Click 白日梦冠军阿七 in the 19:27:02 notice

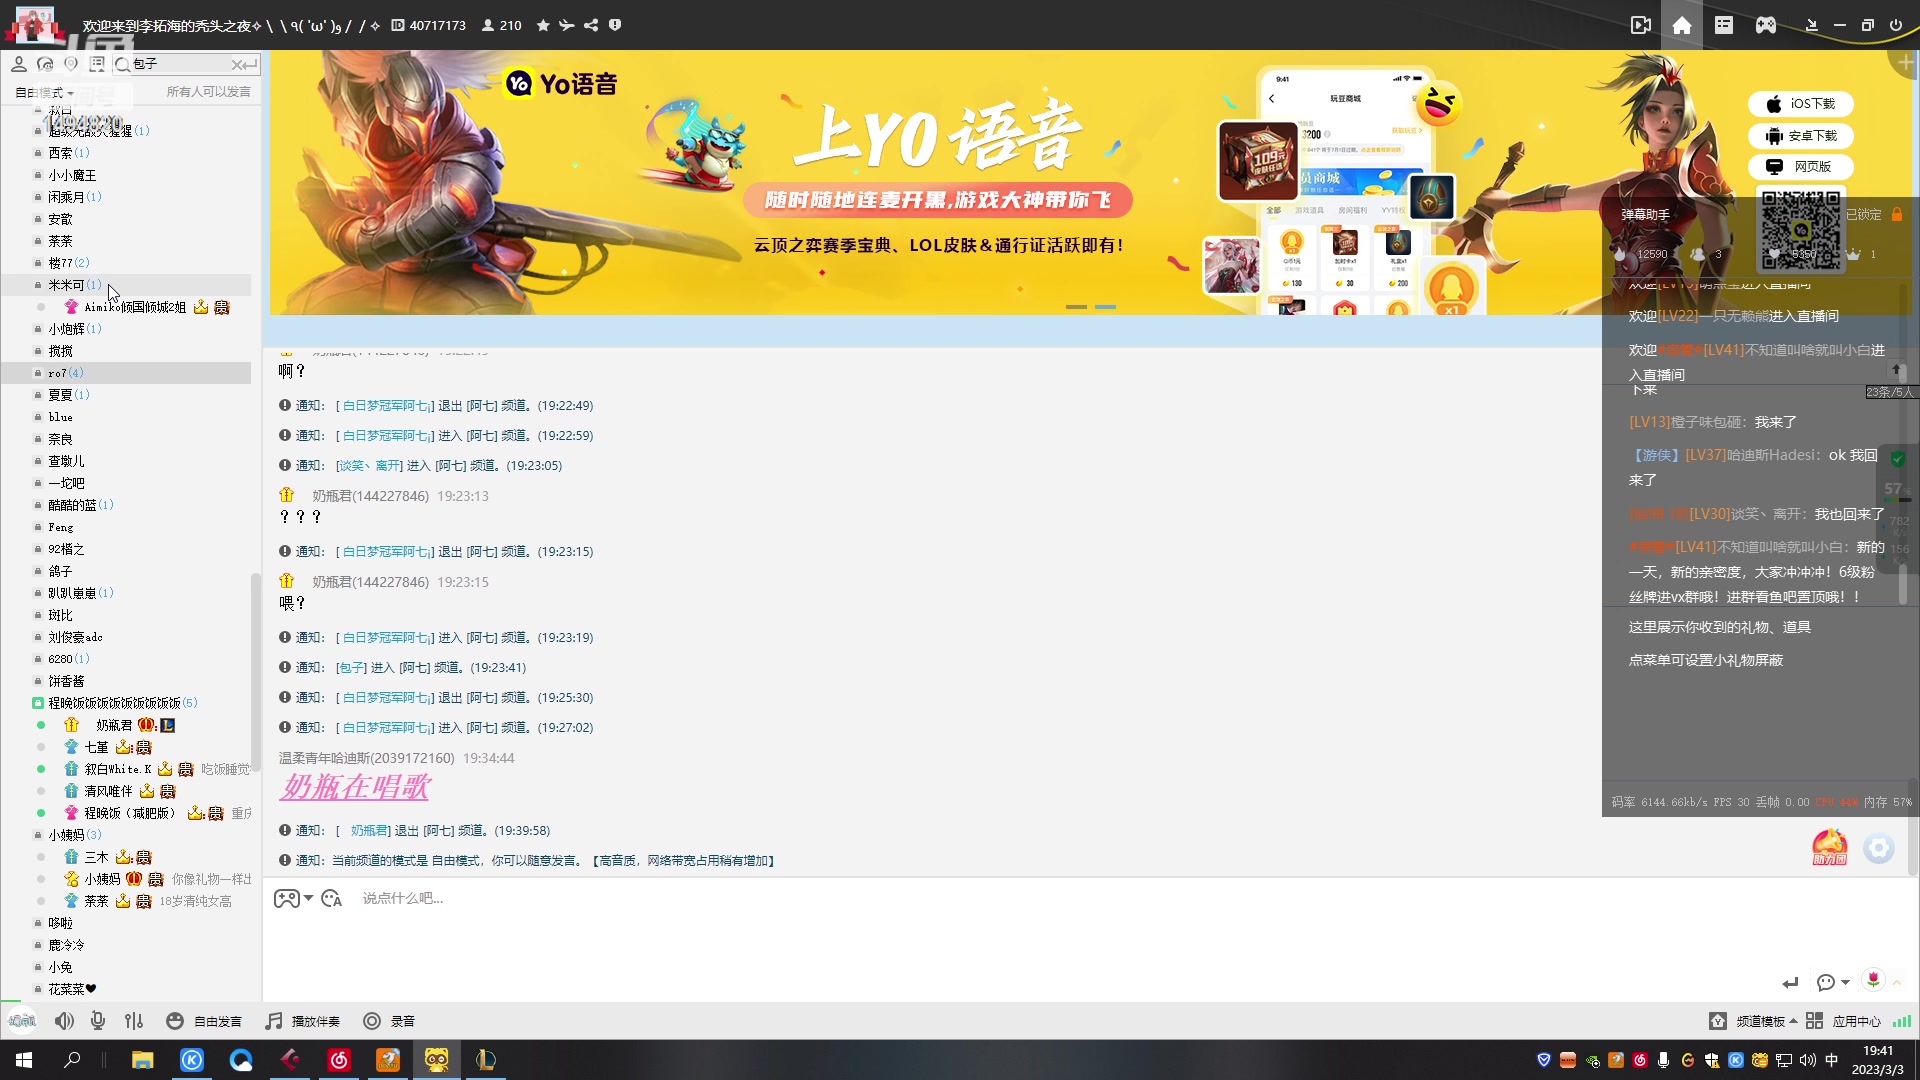pyautogui.click(x=388, y=728)
